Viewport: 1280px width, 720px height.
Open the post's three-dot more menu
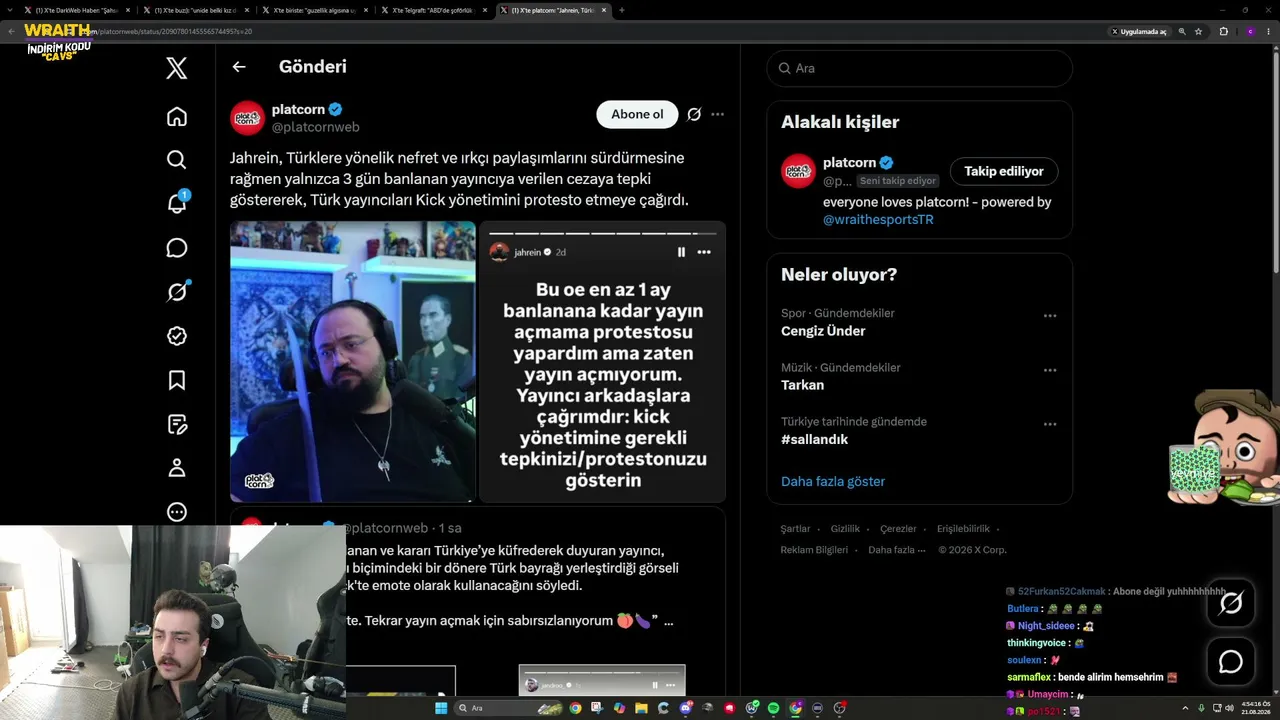pos(717,114)
